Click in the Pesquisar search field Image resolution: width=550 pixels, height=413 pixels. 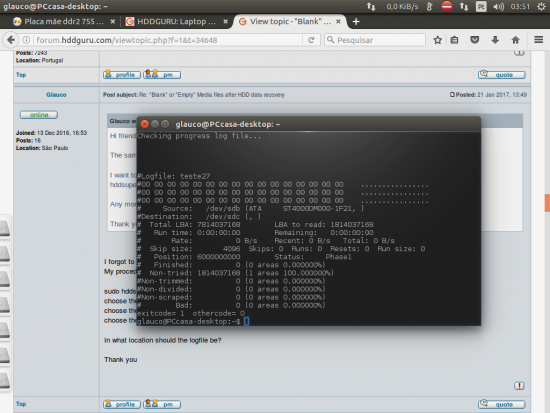click(x=375, y=40)
